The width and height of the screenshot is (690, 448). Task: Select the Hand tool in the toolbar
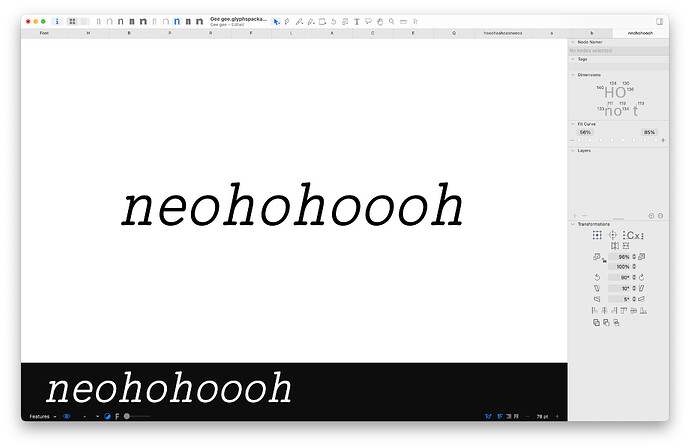(380, 22)
